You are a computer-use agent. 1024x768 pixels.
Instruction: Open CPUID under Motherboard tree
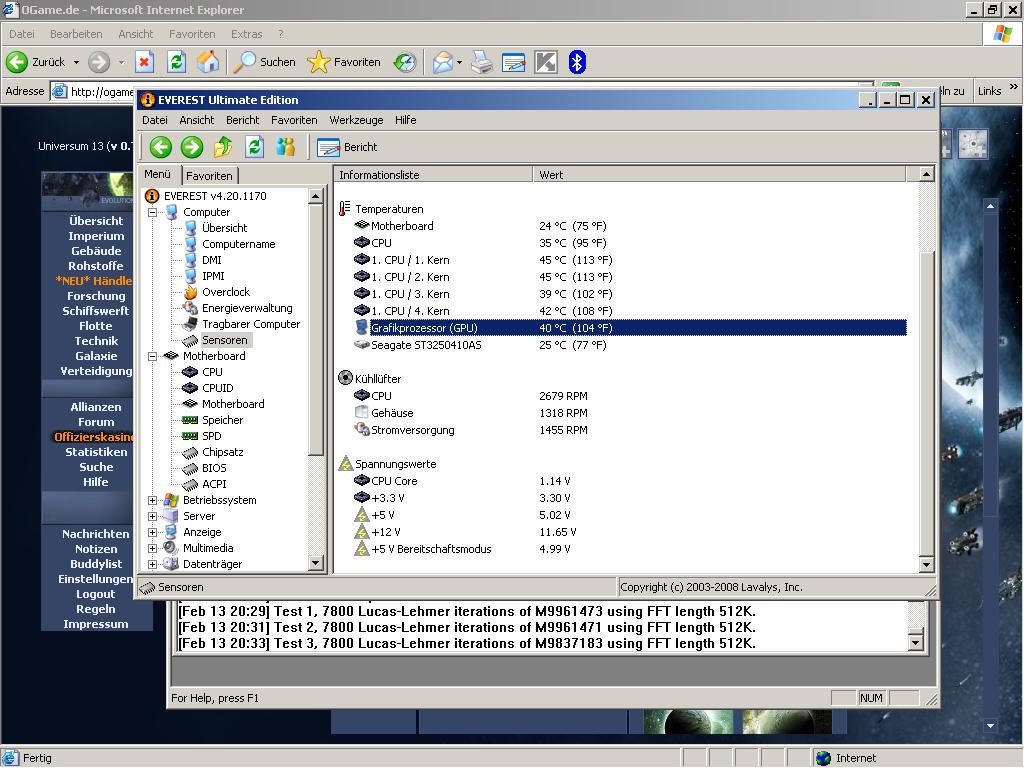click(217, 388)
